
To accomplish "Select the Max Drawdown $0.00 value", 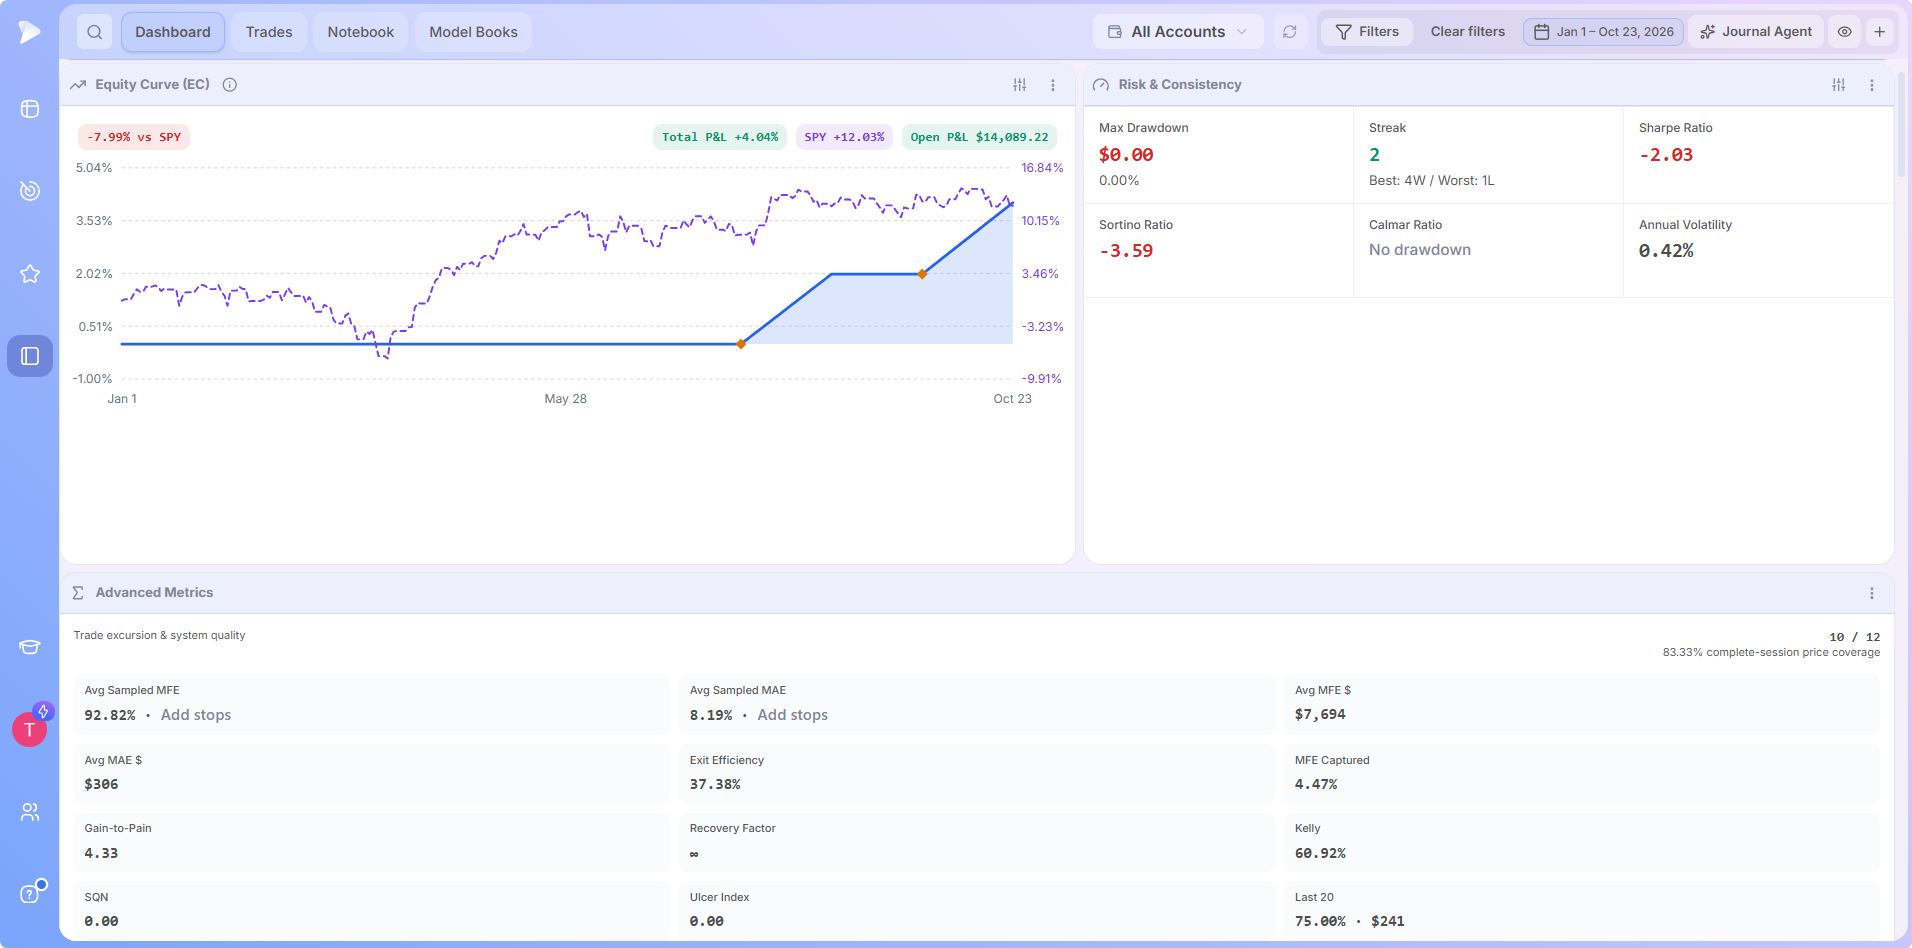I will click(x=1126, y=155).
